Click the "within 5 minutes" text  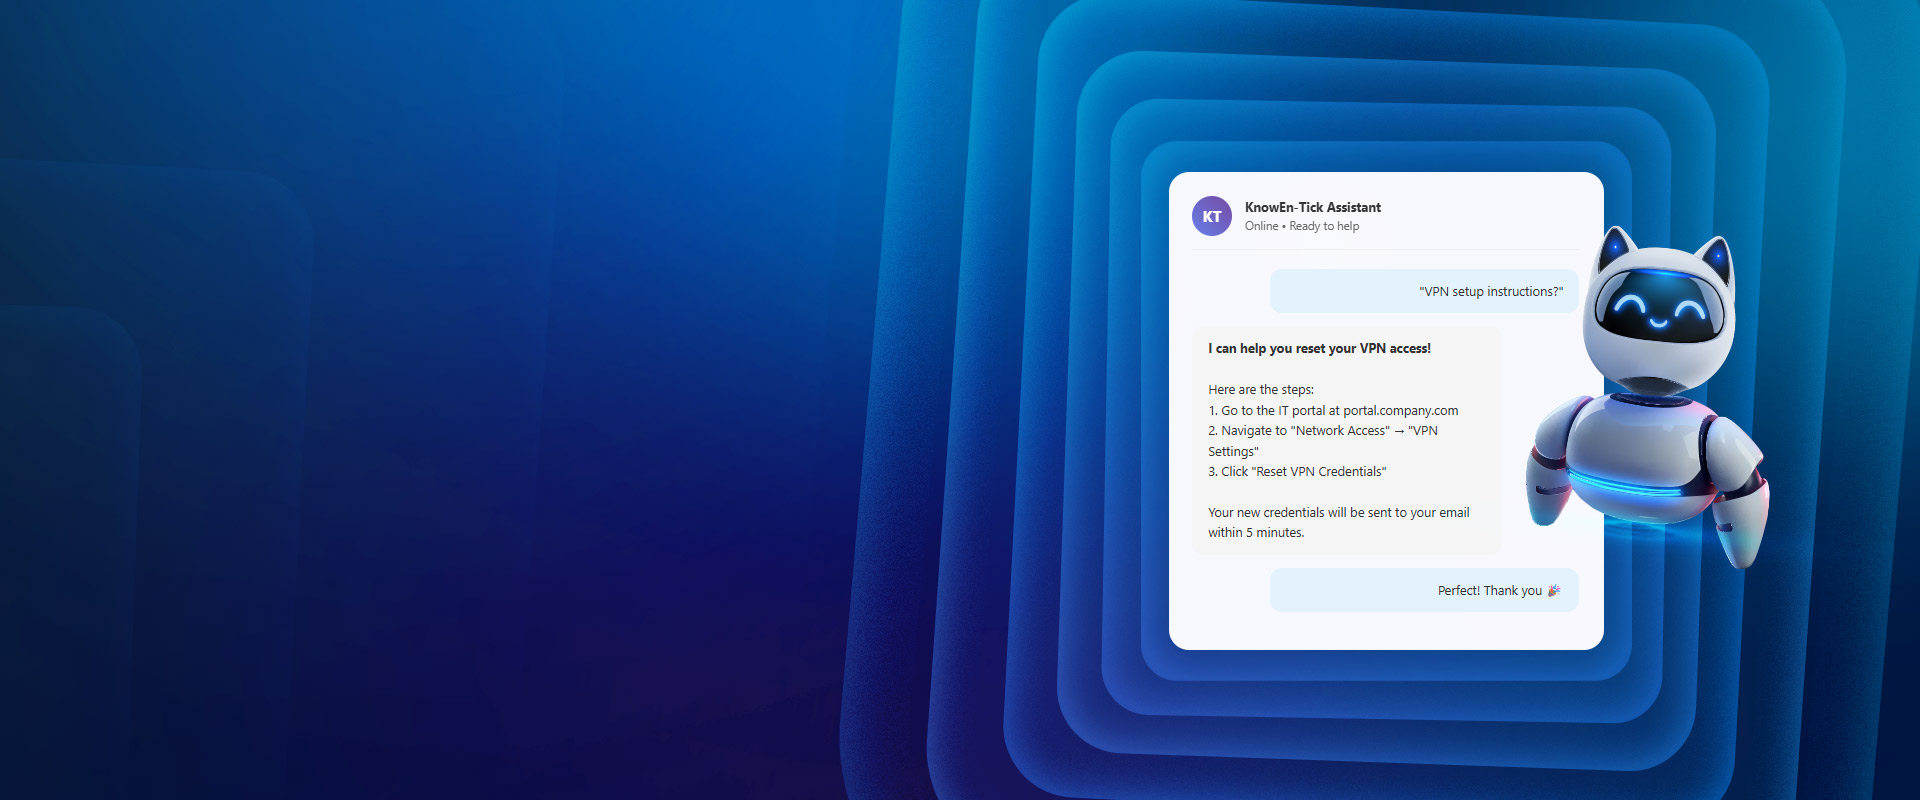tap(1255, 532)
